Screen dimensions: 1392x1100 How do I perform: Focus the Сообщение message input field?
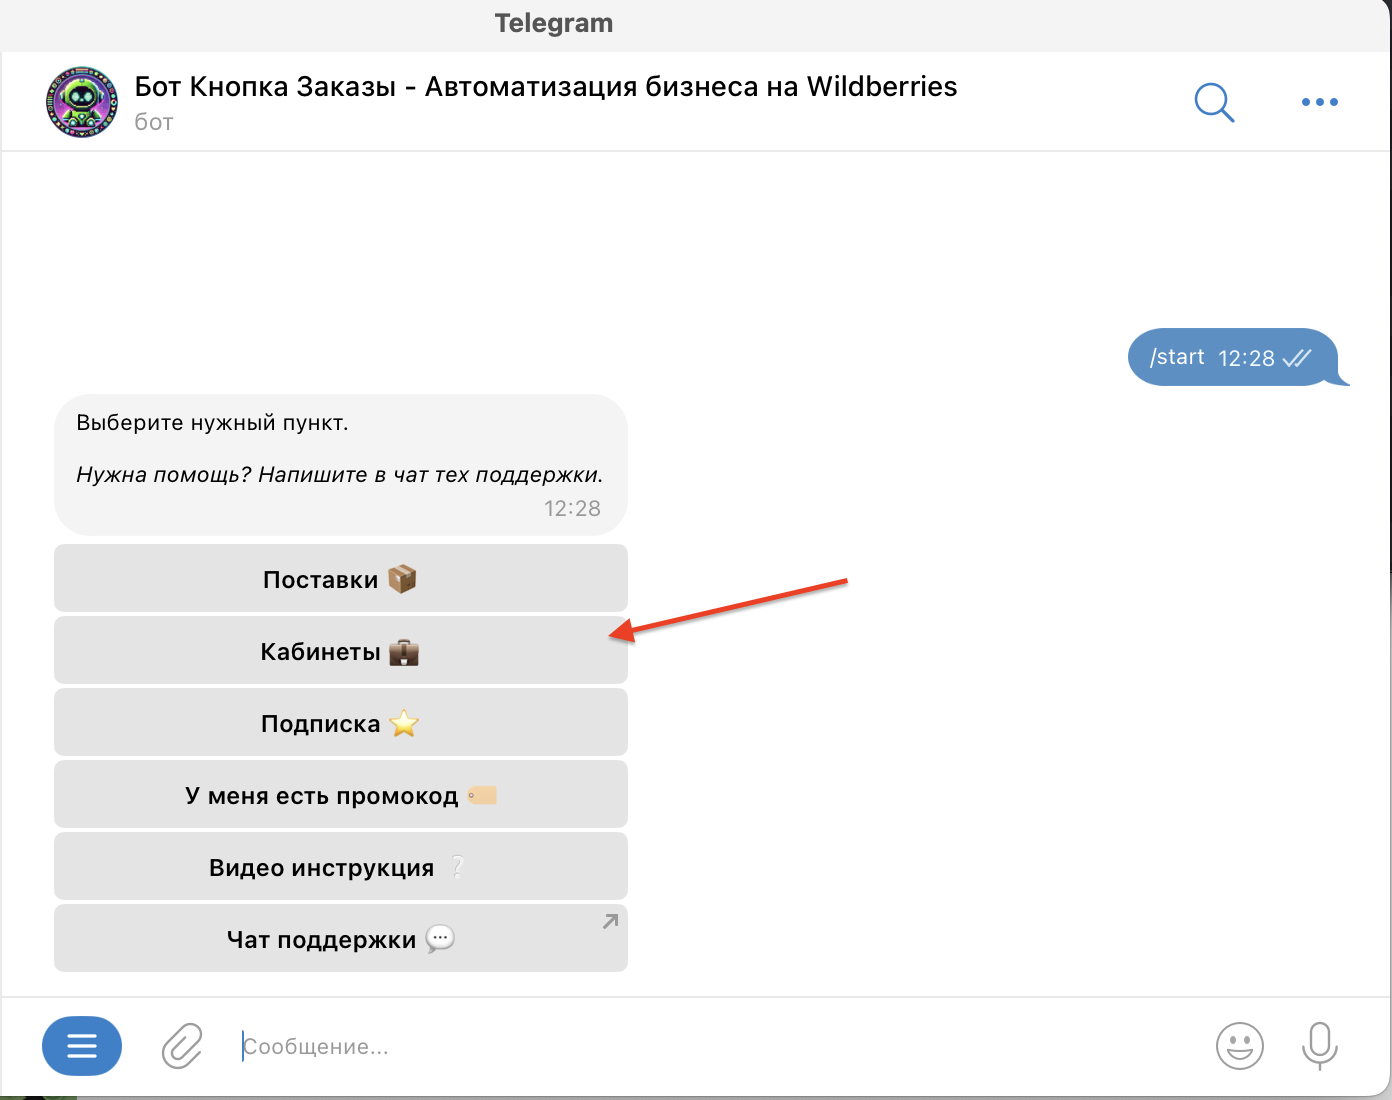coord(715,1046)
